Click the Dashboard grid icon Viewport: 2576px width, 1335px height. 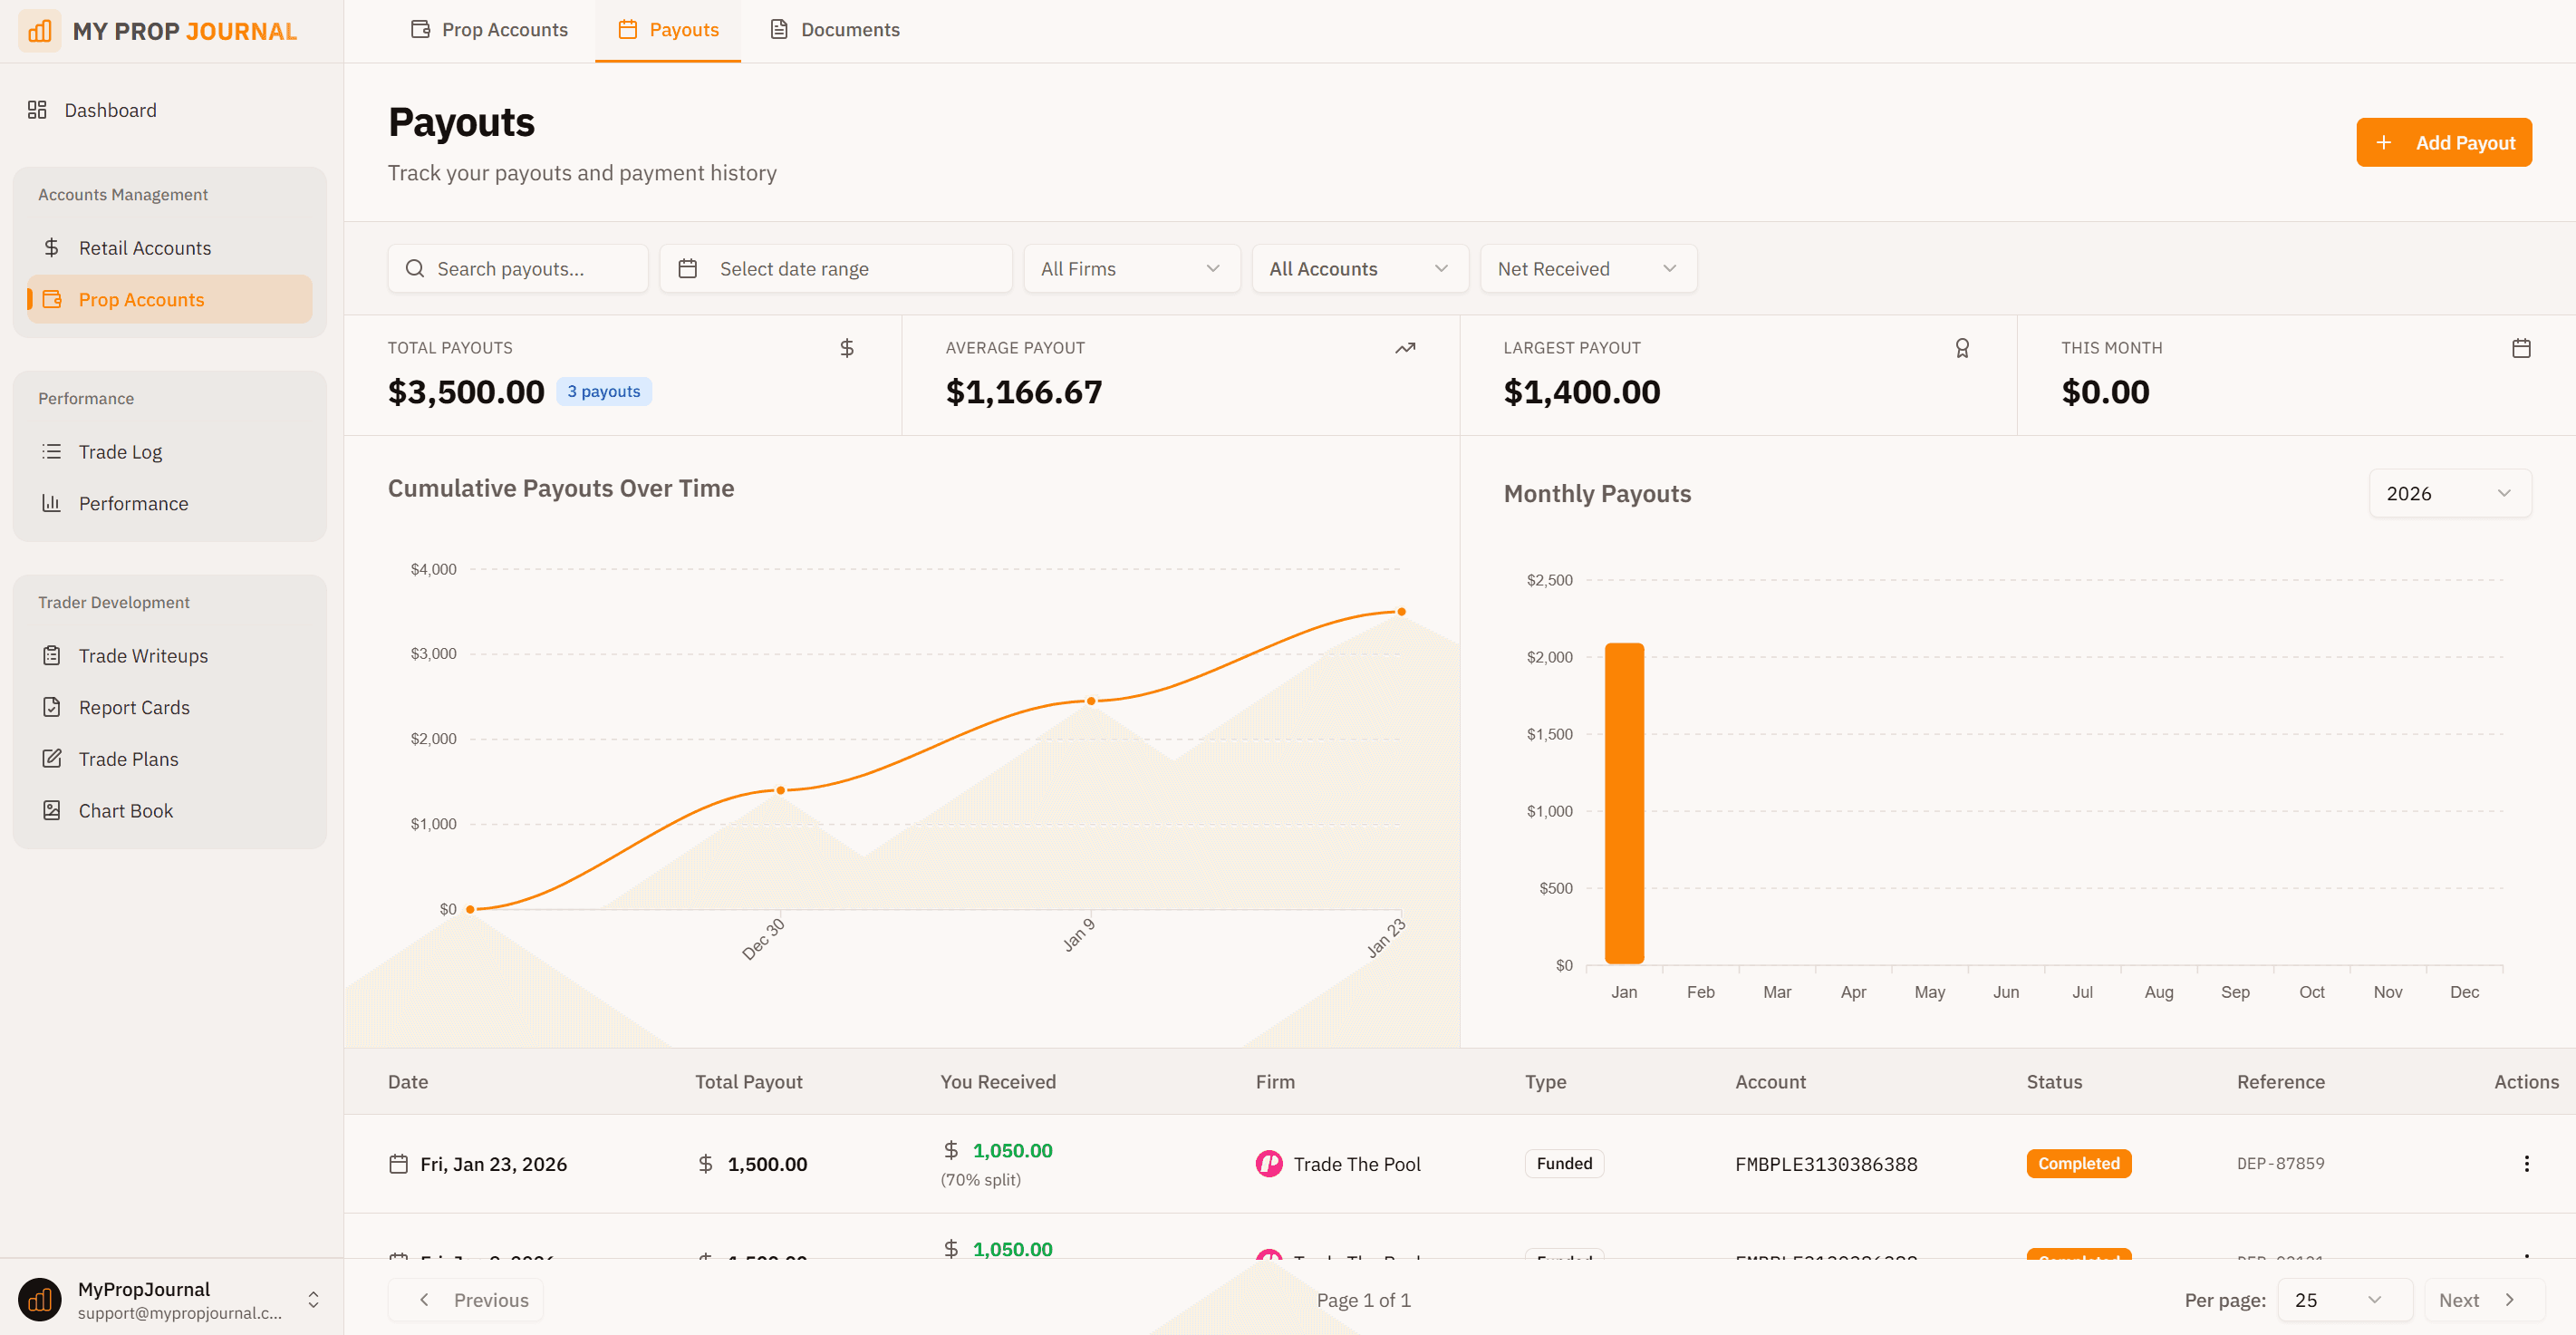point(37,110)
